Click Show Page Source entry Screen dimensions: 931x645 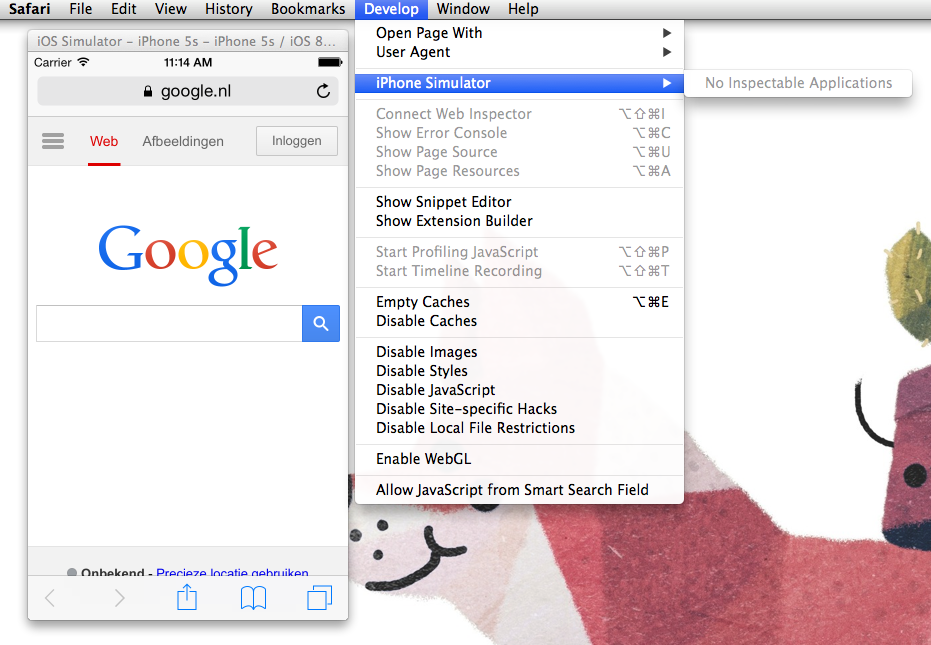(520, 151)
